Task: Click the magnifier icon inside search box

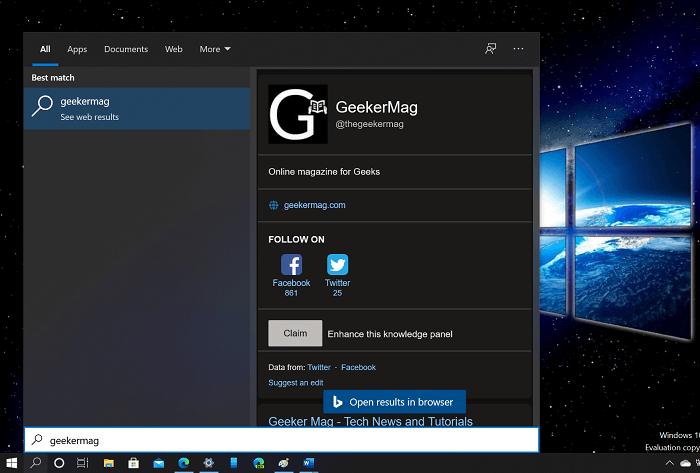Action: tap(37, 440)
